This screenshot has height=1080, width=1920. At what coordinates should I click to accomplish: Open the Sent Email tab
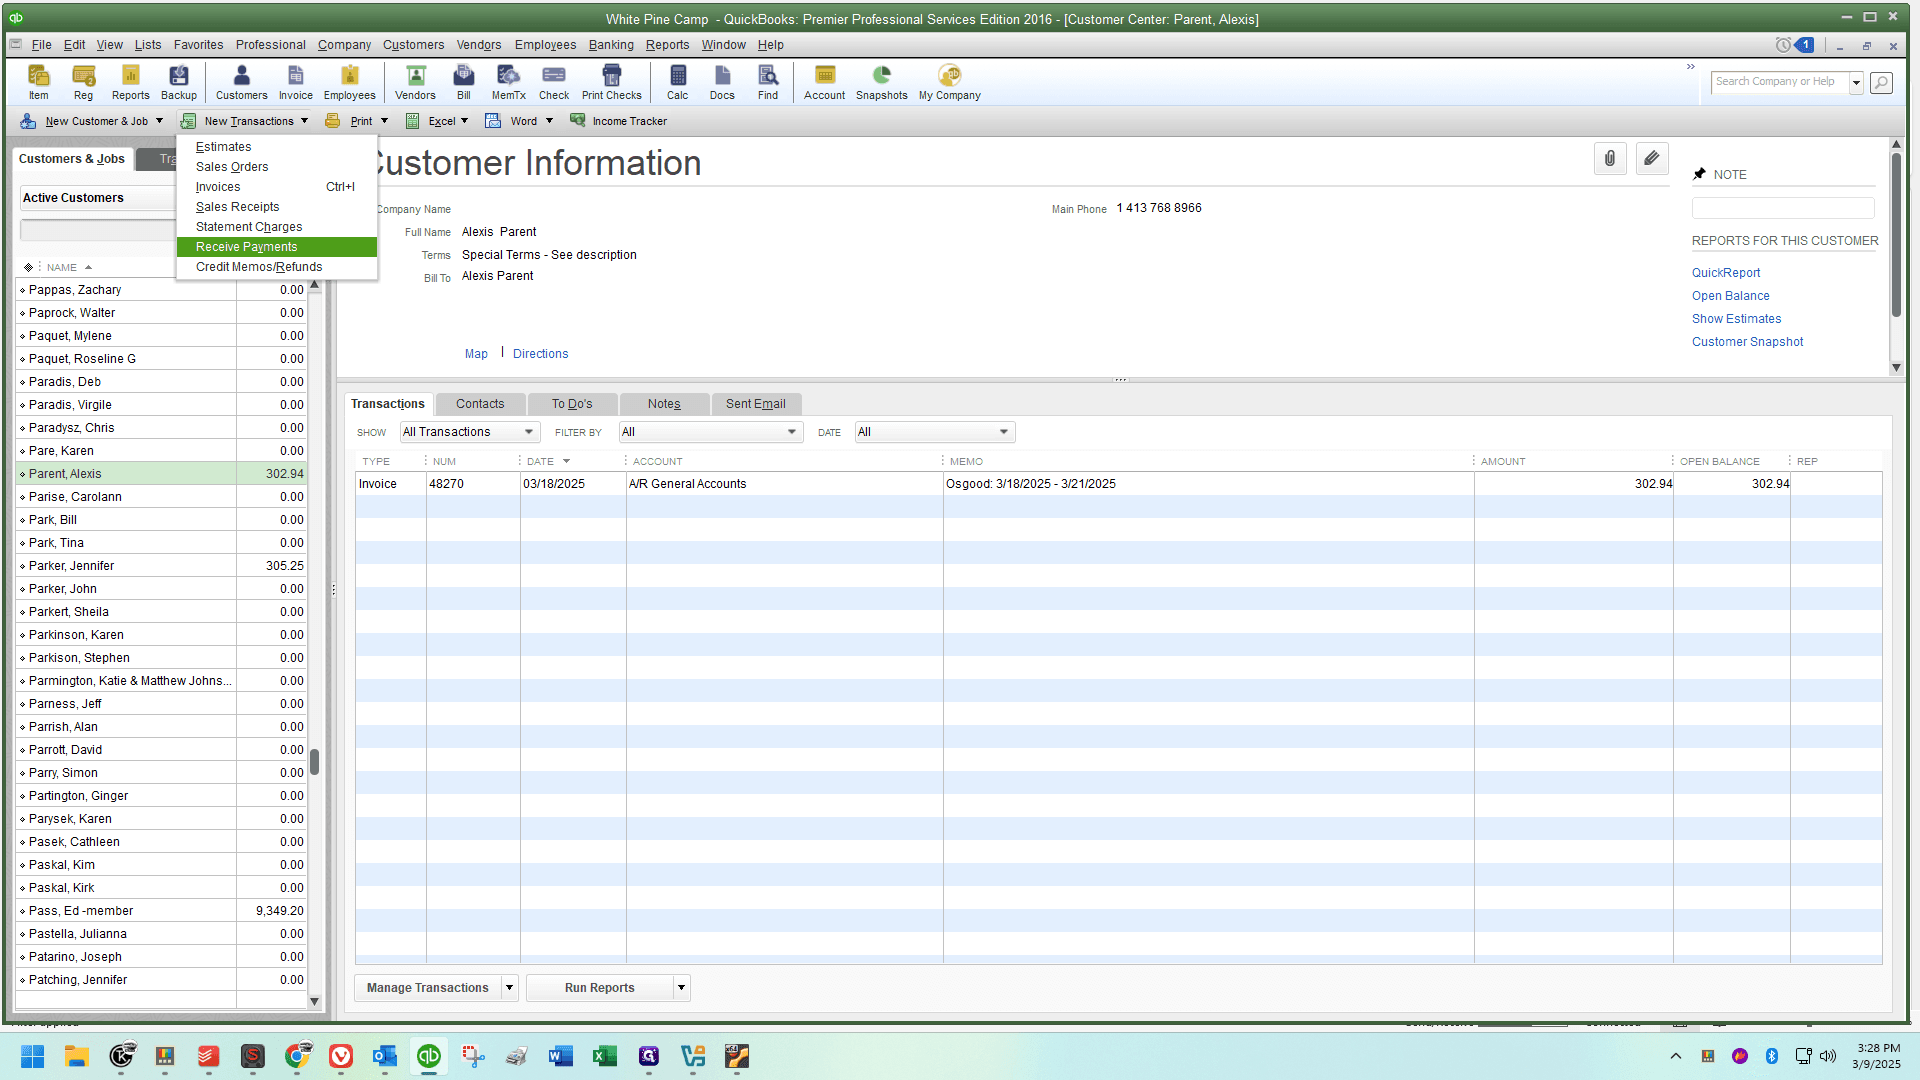tap(756, 404)
